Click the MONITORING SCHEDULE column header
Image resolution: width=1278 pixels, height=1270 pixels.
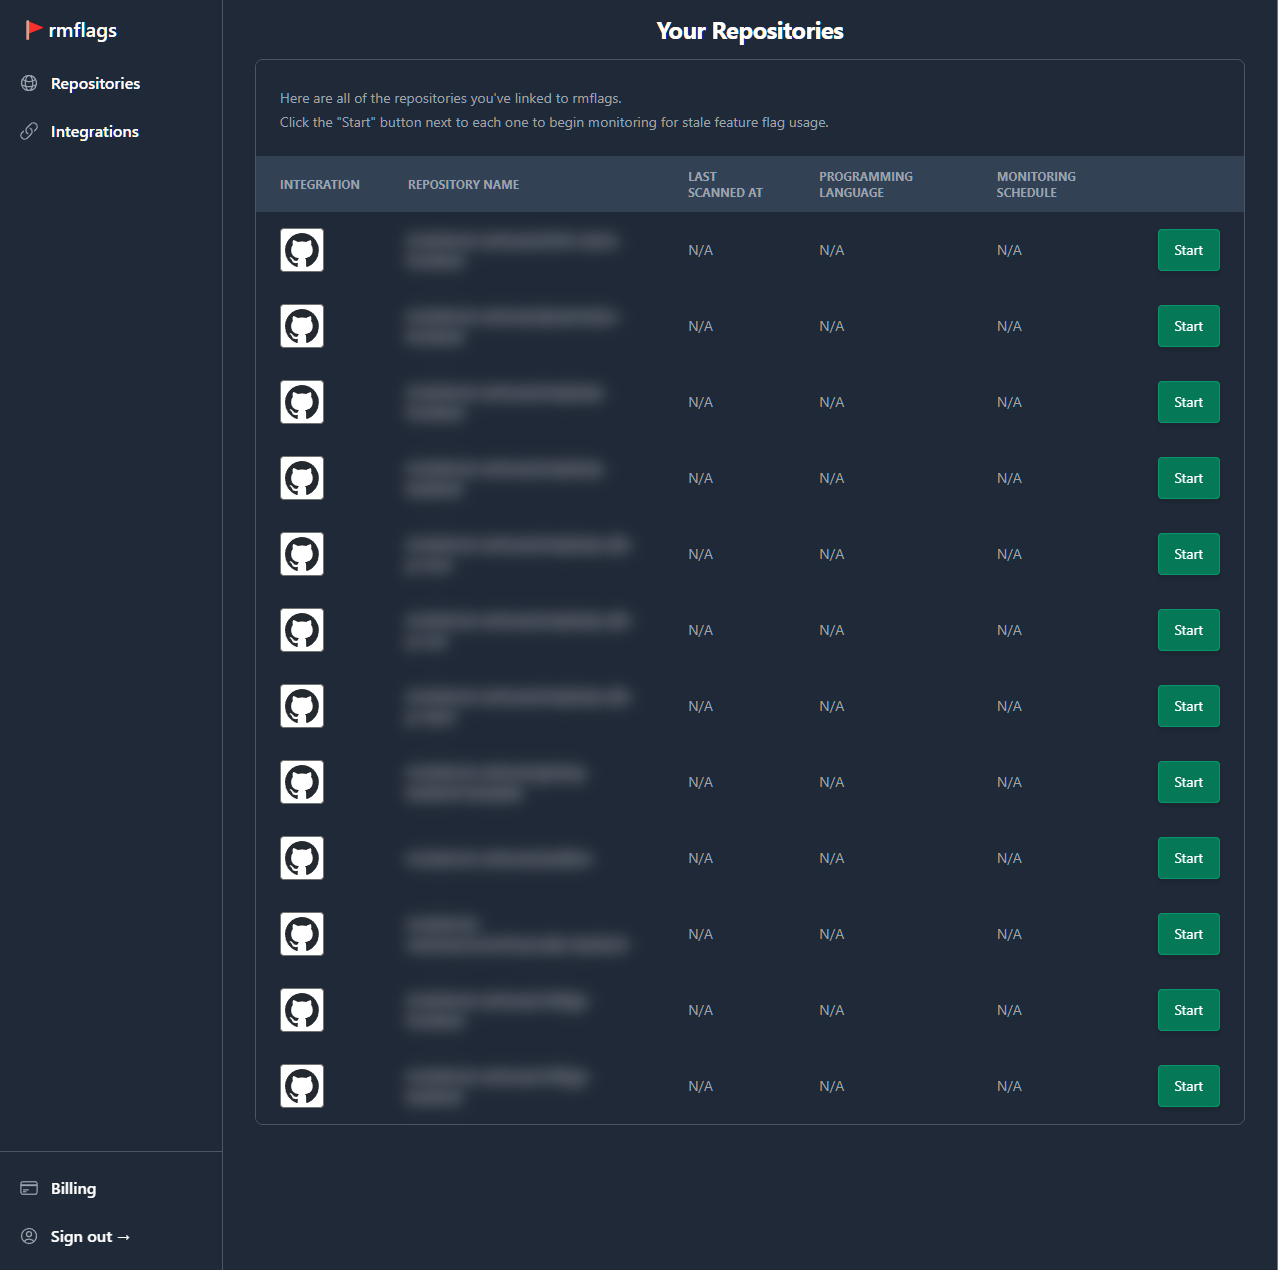[x=1036, y=184]
